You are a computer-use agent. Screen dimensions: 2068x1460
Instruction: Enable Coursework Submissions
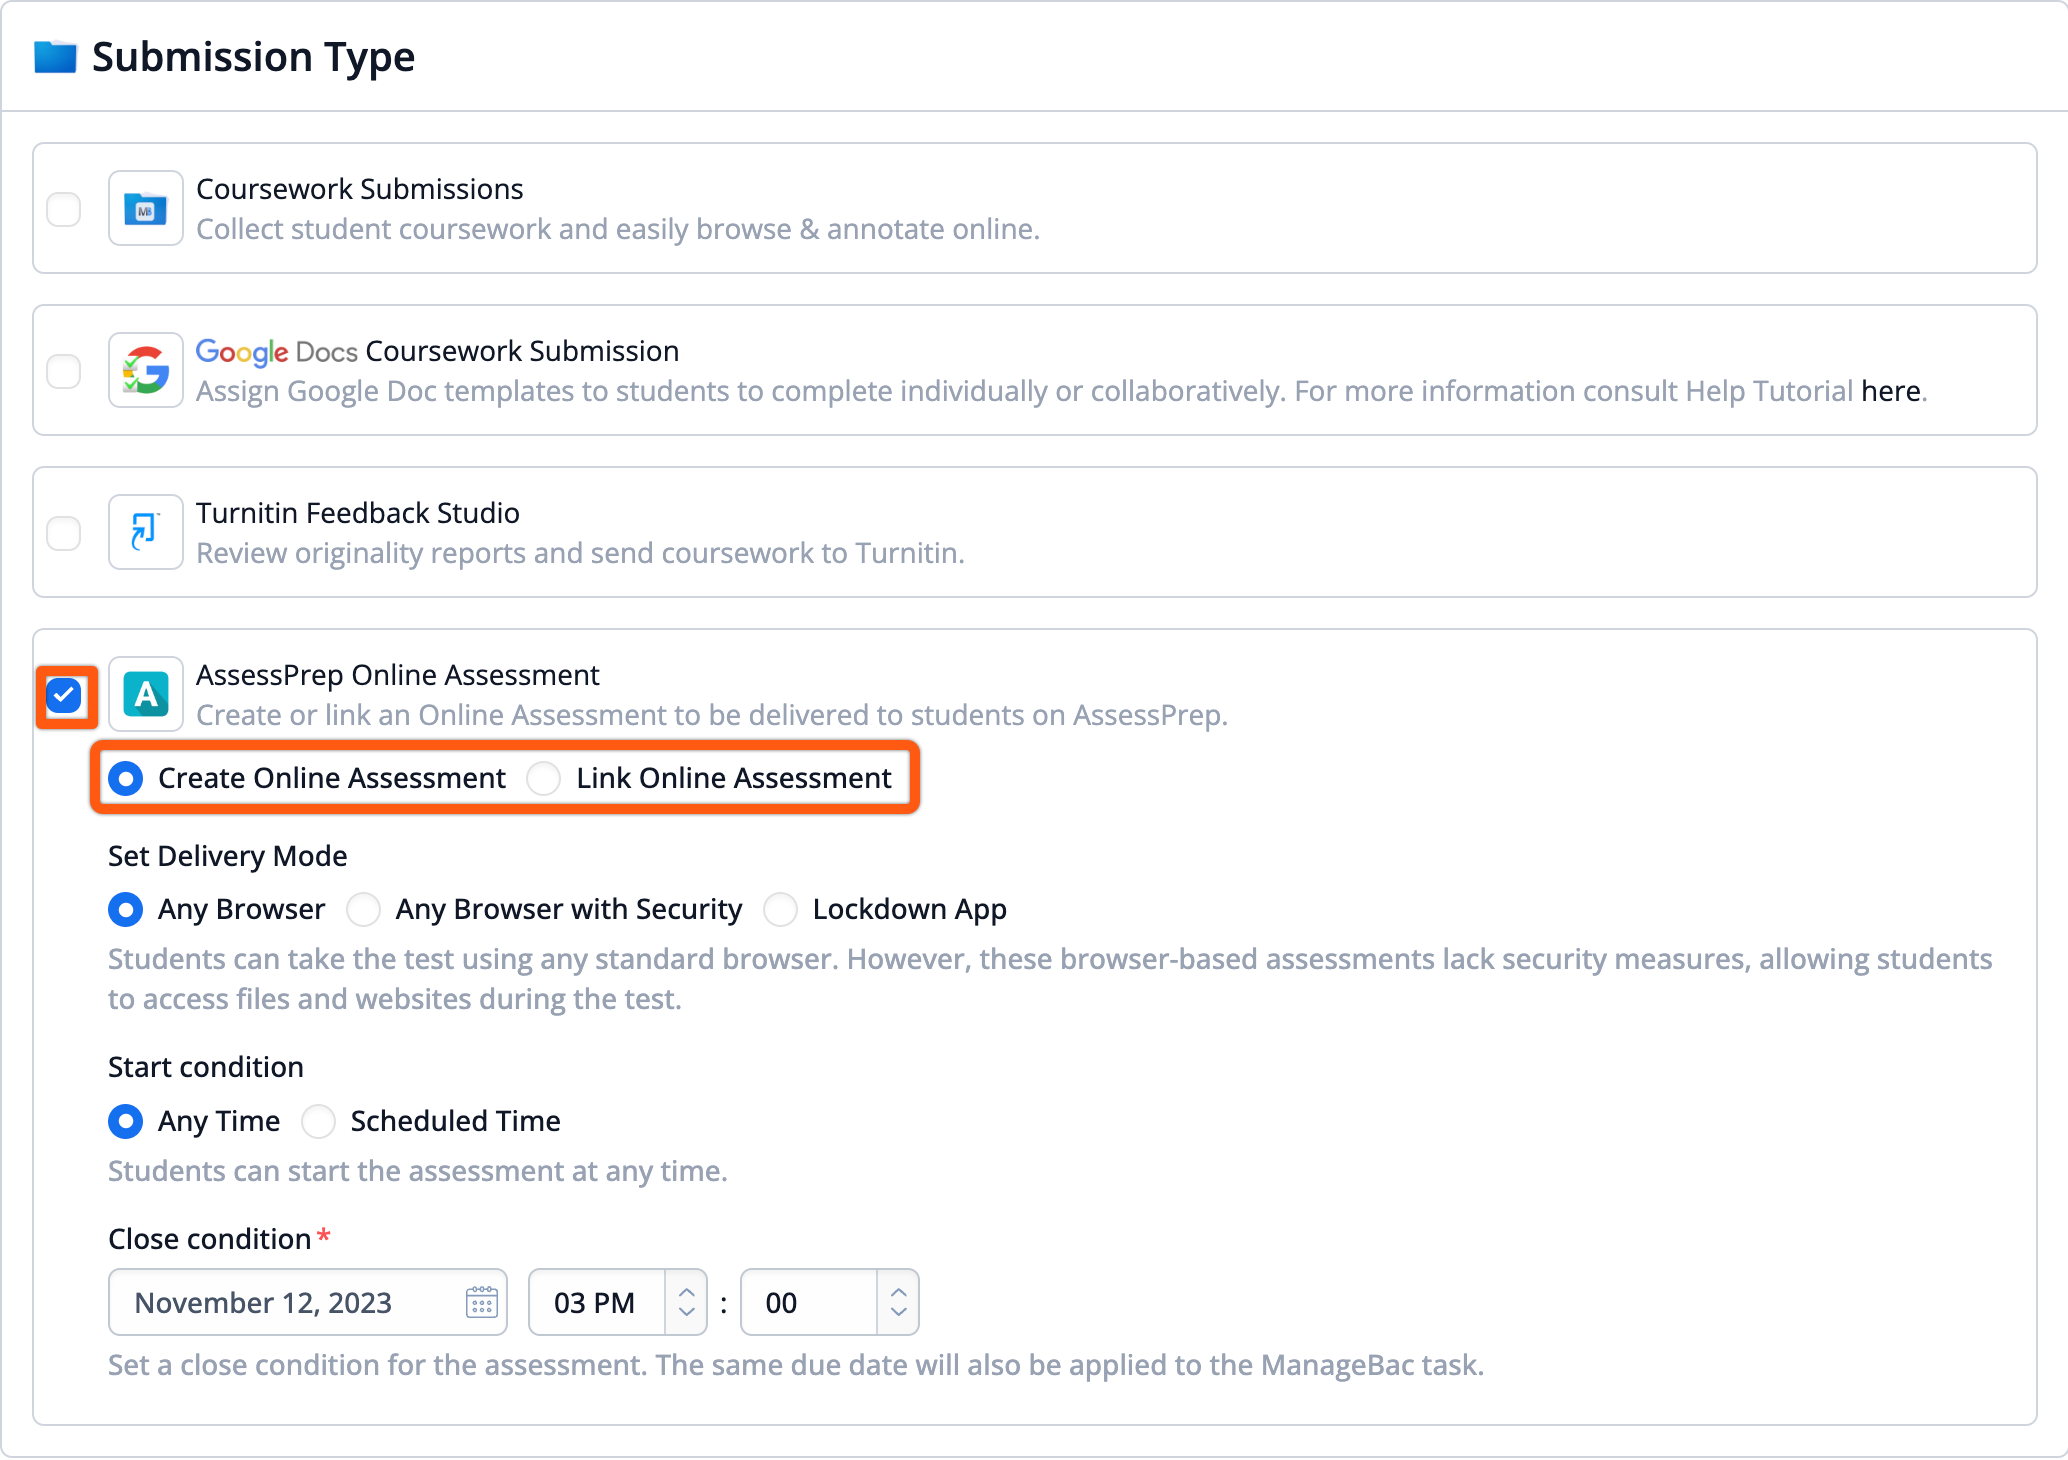tap(64, 208)
